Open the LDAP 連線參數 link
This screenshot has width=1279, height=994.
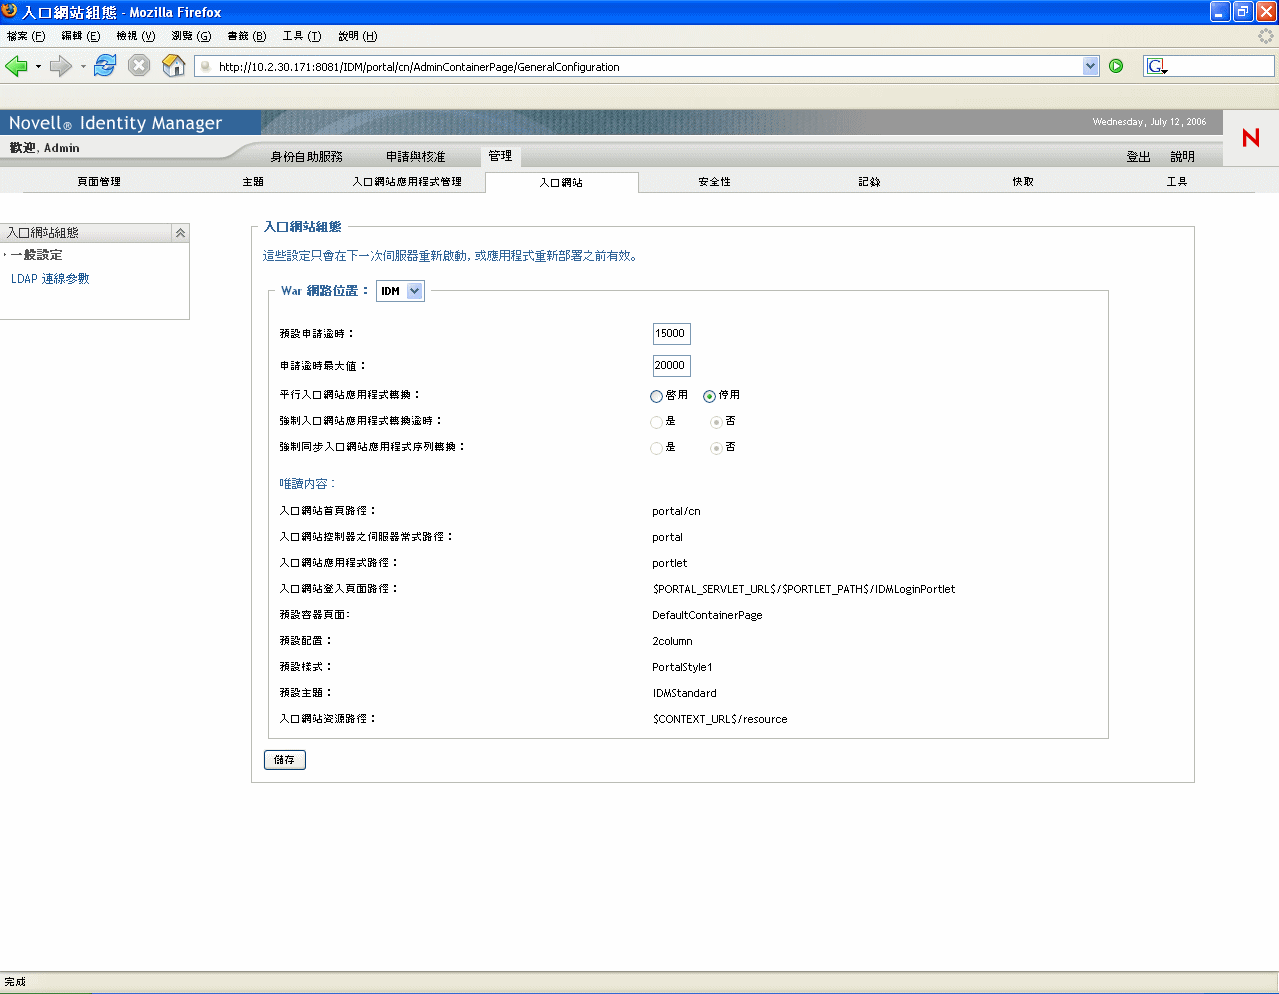pyautogui.click(x=50, y=279)
